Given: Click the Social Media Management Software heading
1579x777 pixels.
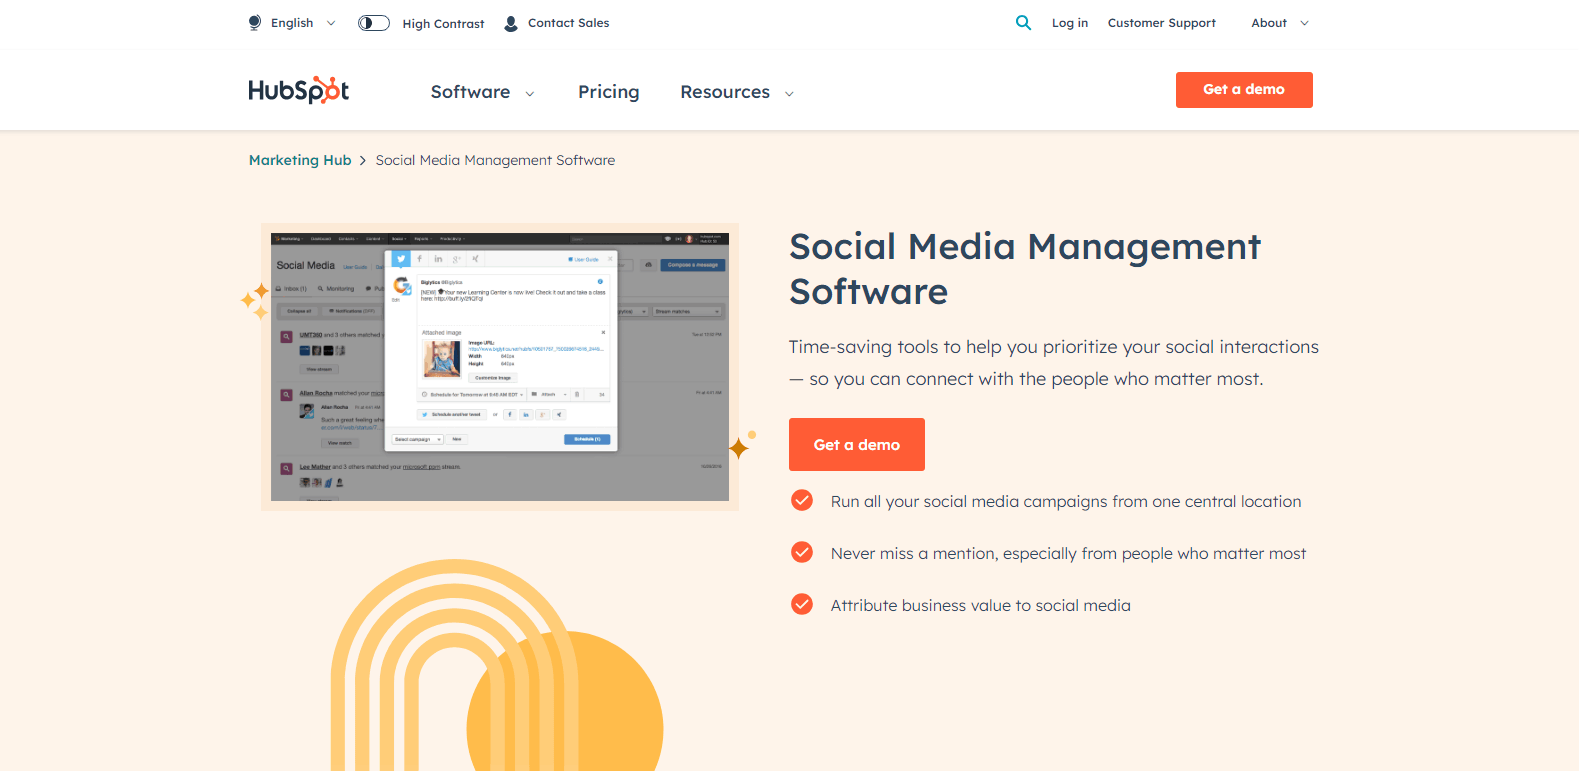Looking at the screenshot, I should pos(1025,269).
